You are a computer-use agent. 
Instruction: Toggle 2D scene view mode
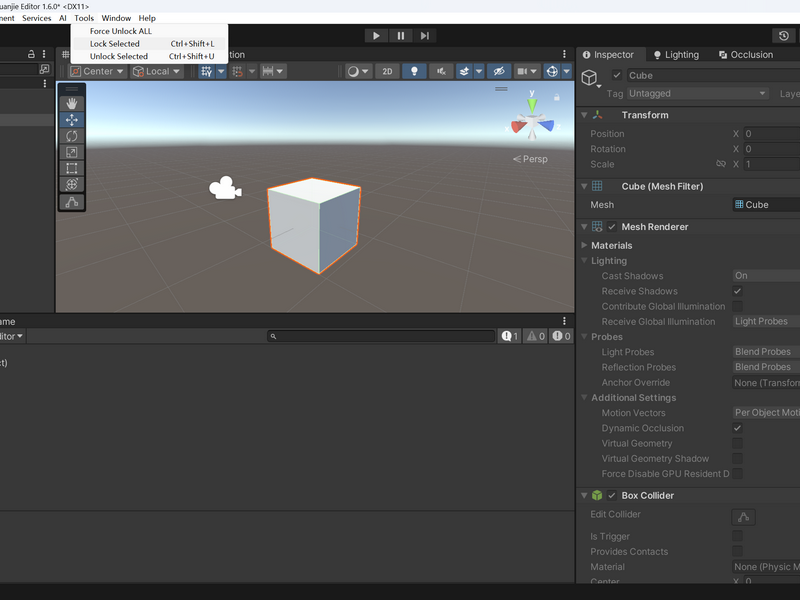click(387, 71)
